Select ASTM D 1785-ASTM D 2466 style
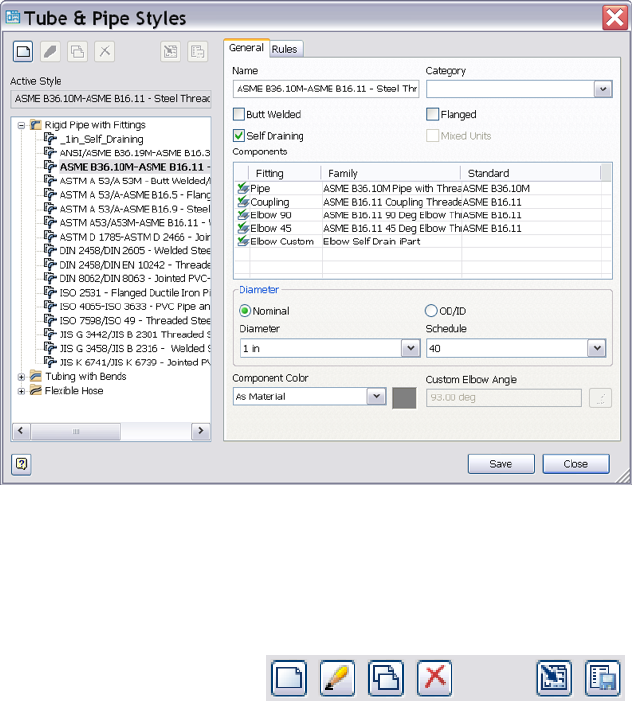632x701 pixels. [x=135, y=237]
